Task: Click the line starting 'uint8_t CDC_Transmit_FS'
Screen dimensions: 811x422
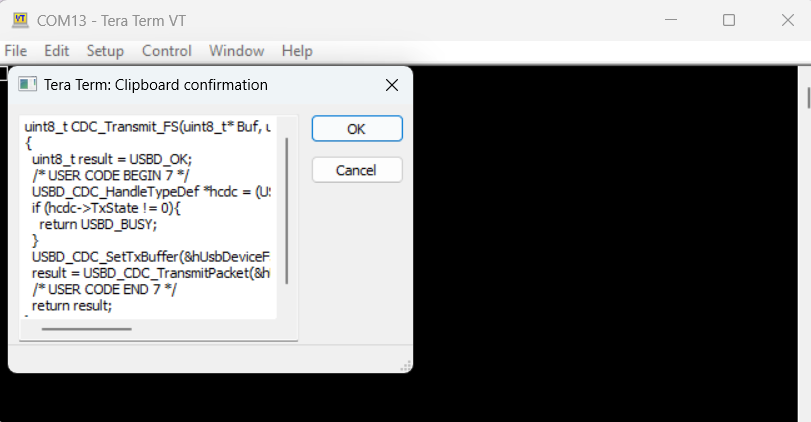Action: click(x=147, y=127)
